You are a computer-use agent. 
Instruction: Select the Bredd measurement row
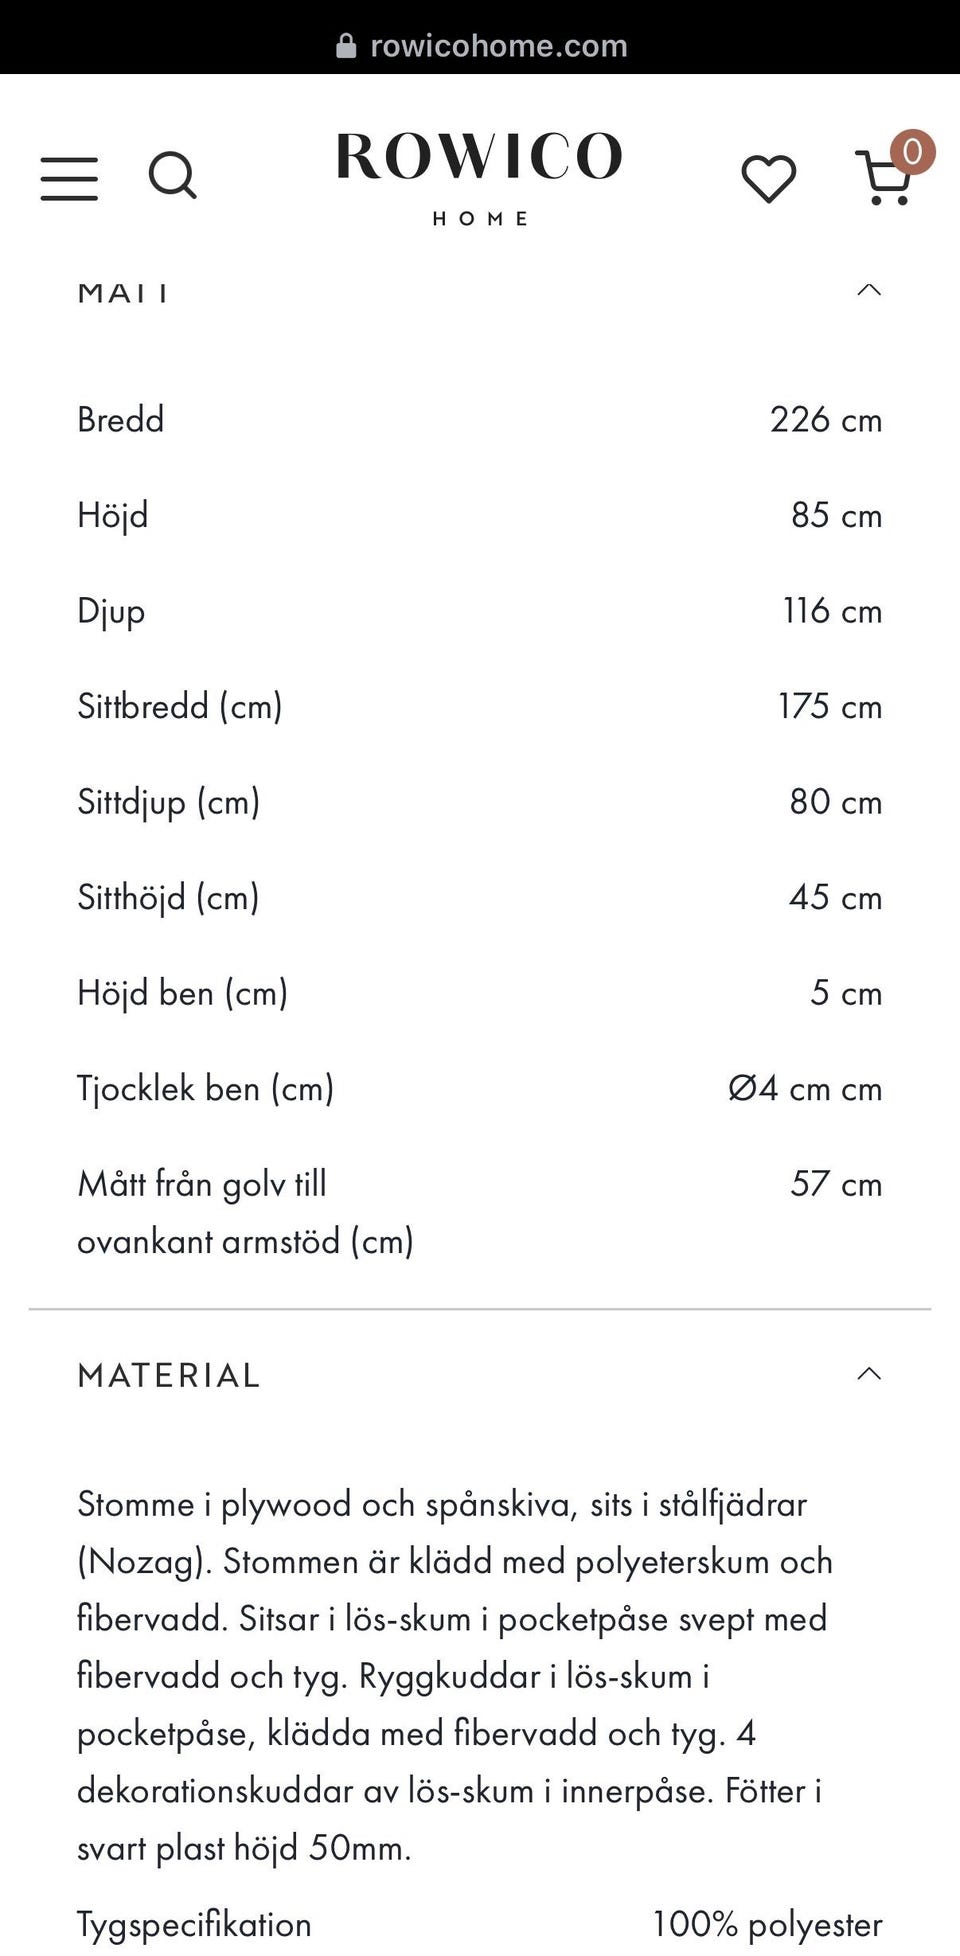click(x=480, y=419)
